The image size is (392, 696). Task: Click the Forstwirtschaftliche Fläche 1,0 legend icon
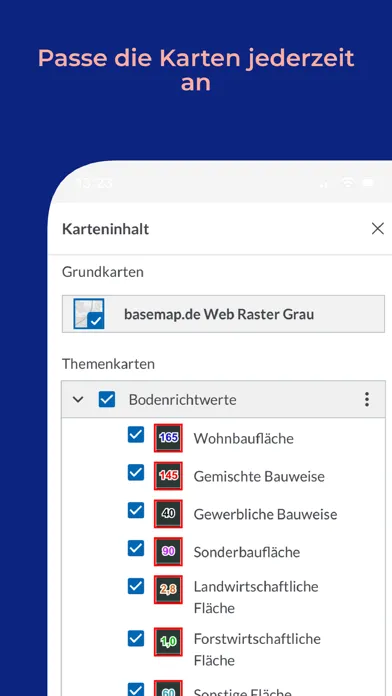click(x=168, y=642)
